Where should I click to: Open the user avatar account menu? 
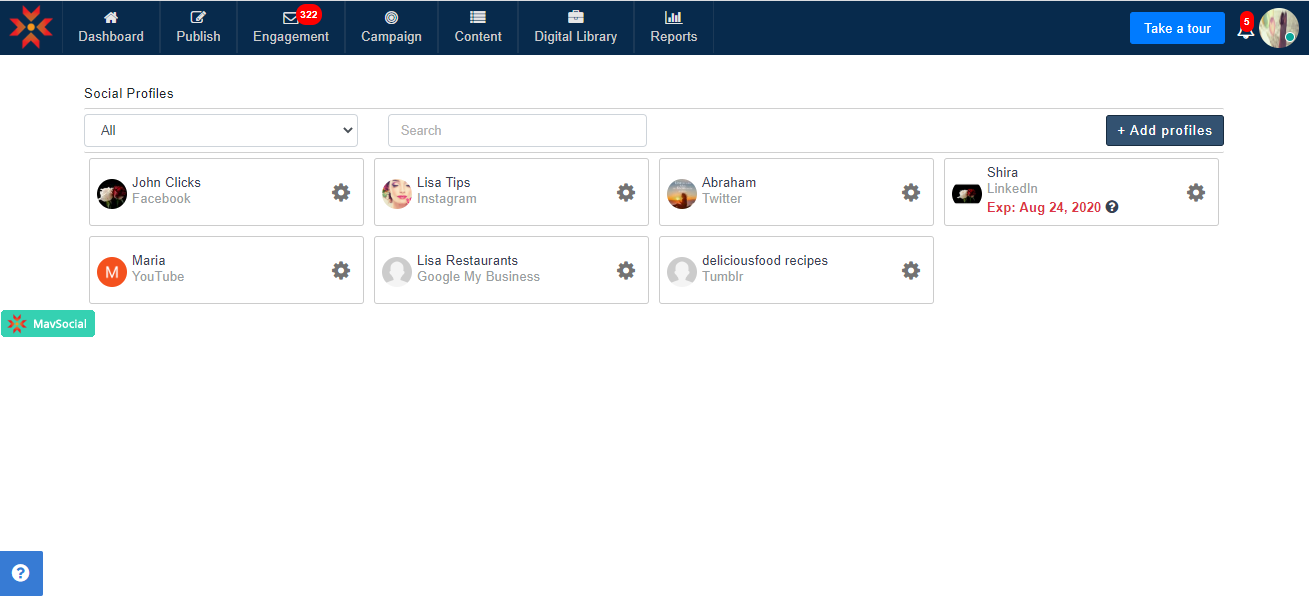click(x=1278, y=28)
